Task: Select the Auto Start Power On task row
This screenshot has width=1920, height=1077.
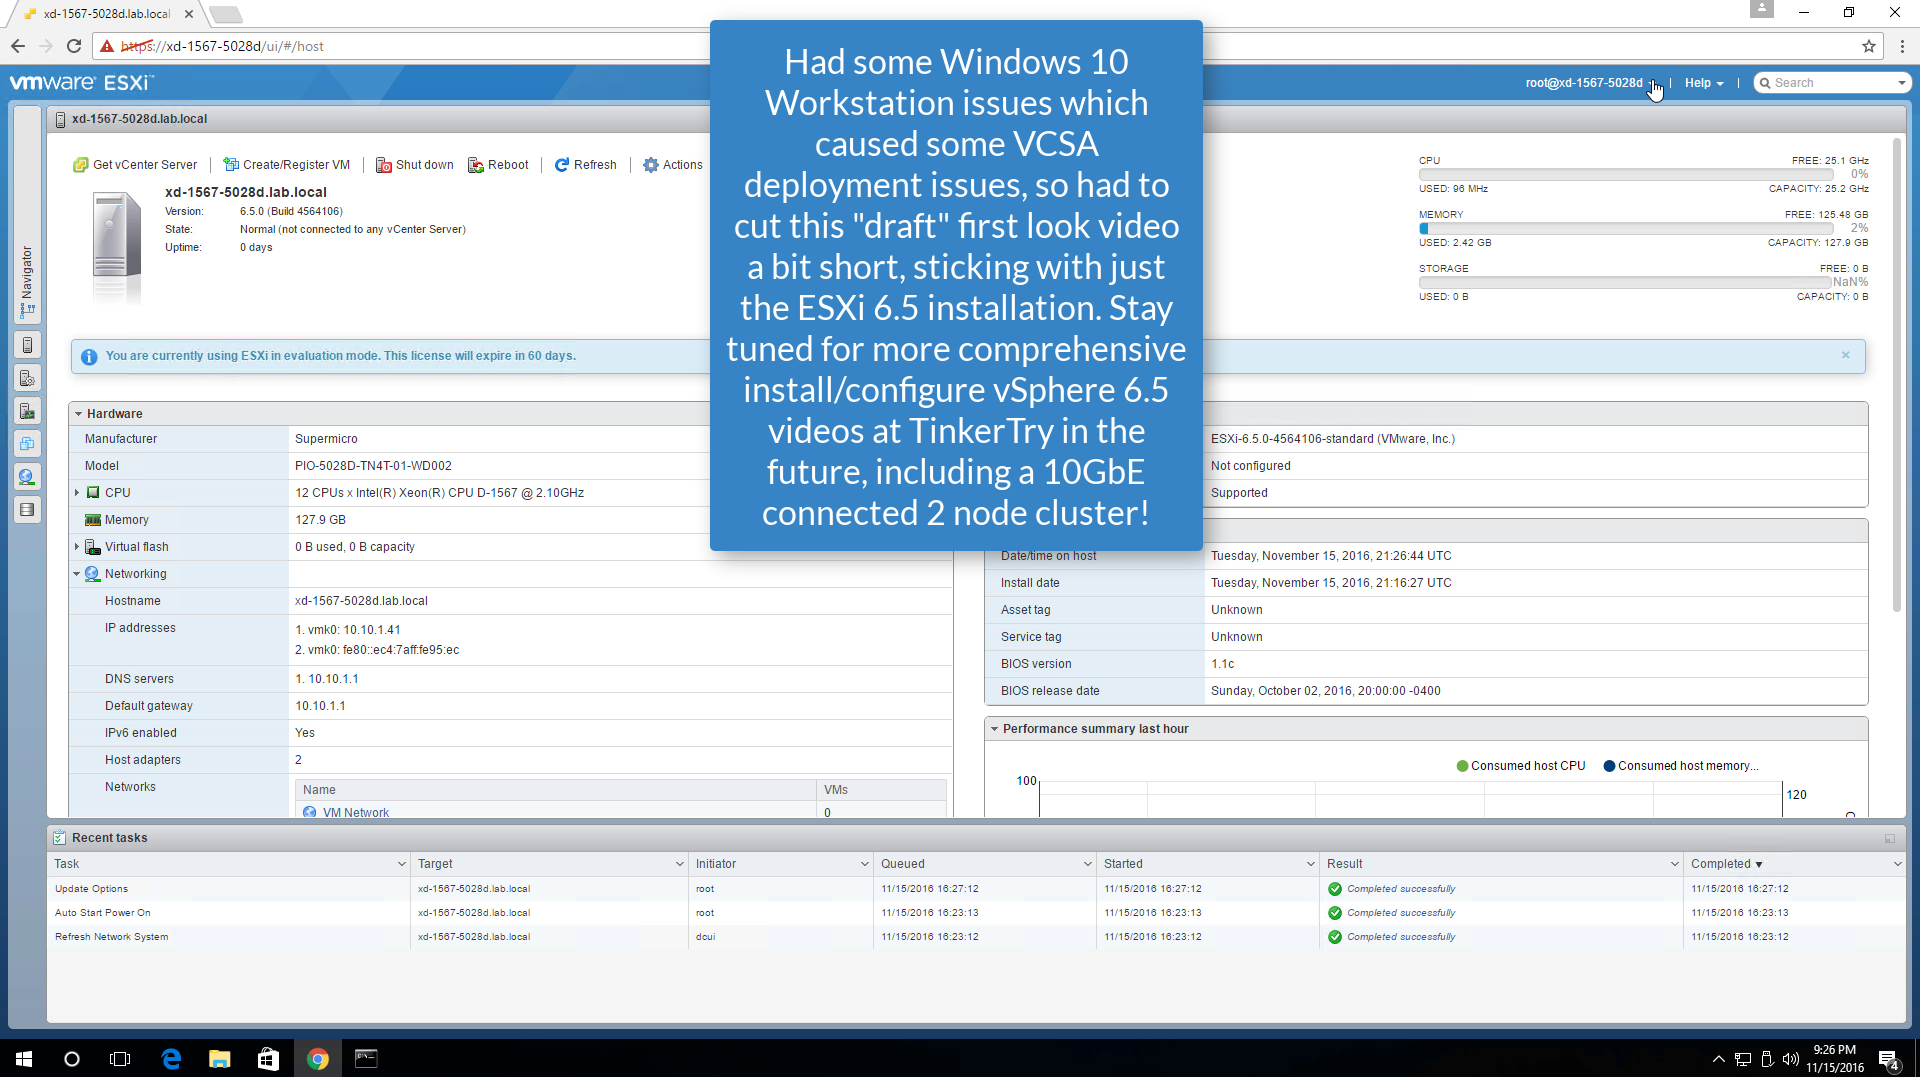Action: pyautogui.click(x=976, y=913)
